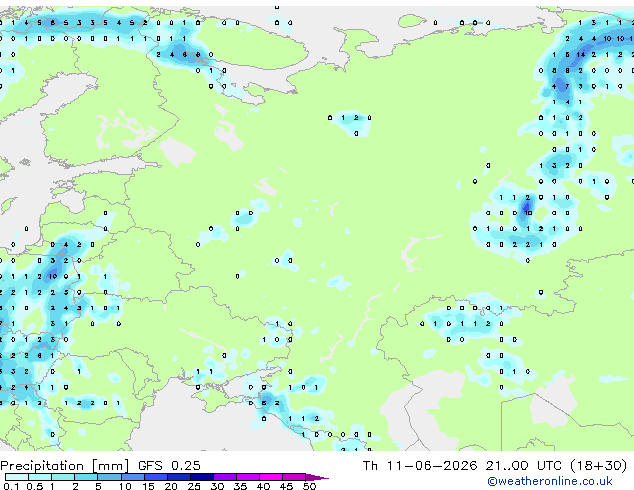Click the 0.5–1 mm legend color swatch
This screenshot has height=490, width=634.
(x=40, y=477)
